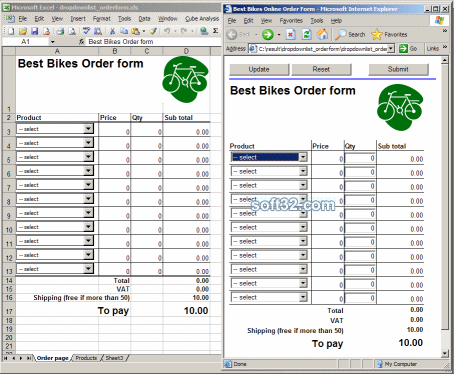The image size is (454, 374).
Task: Click the first Qty input field in web form
Action: tap(360, 158)
